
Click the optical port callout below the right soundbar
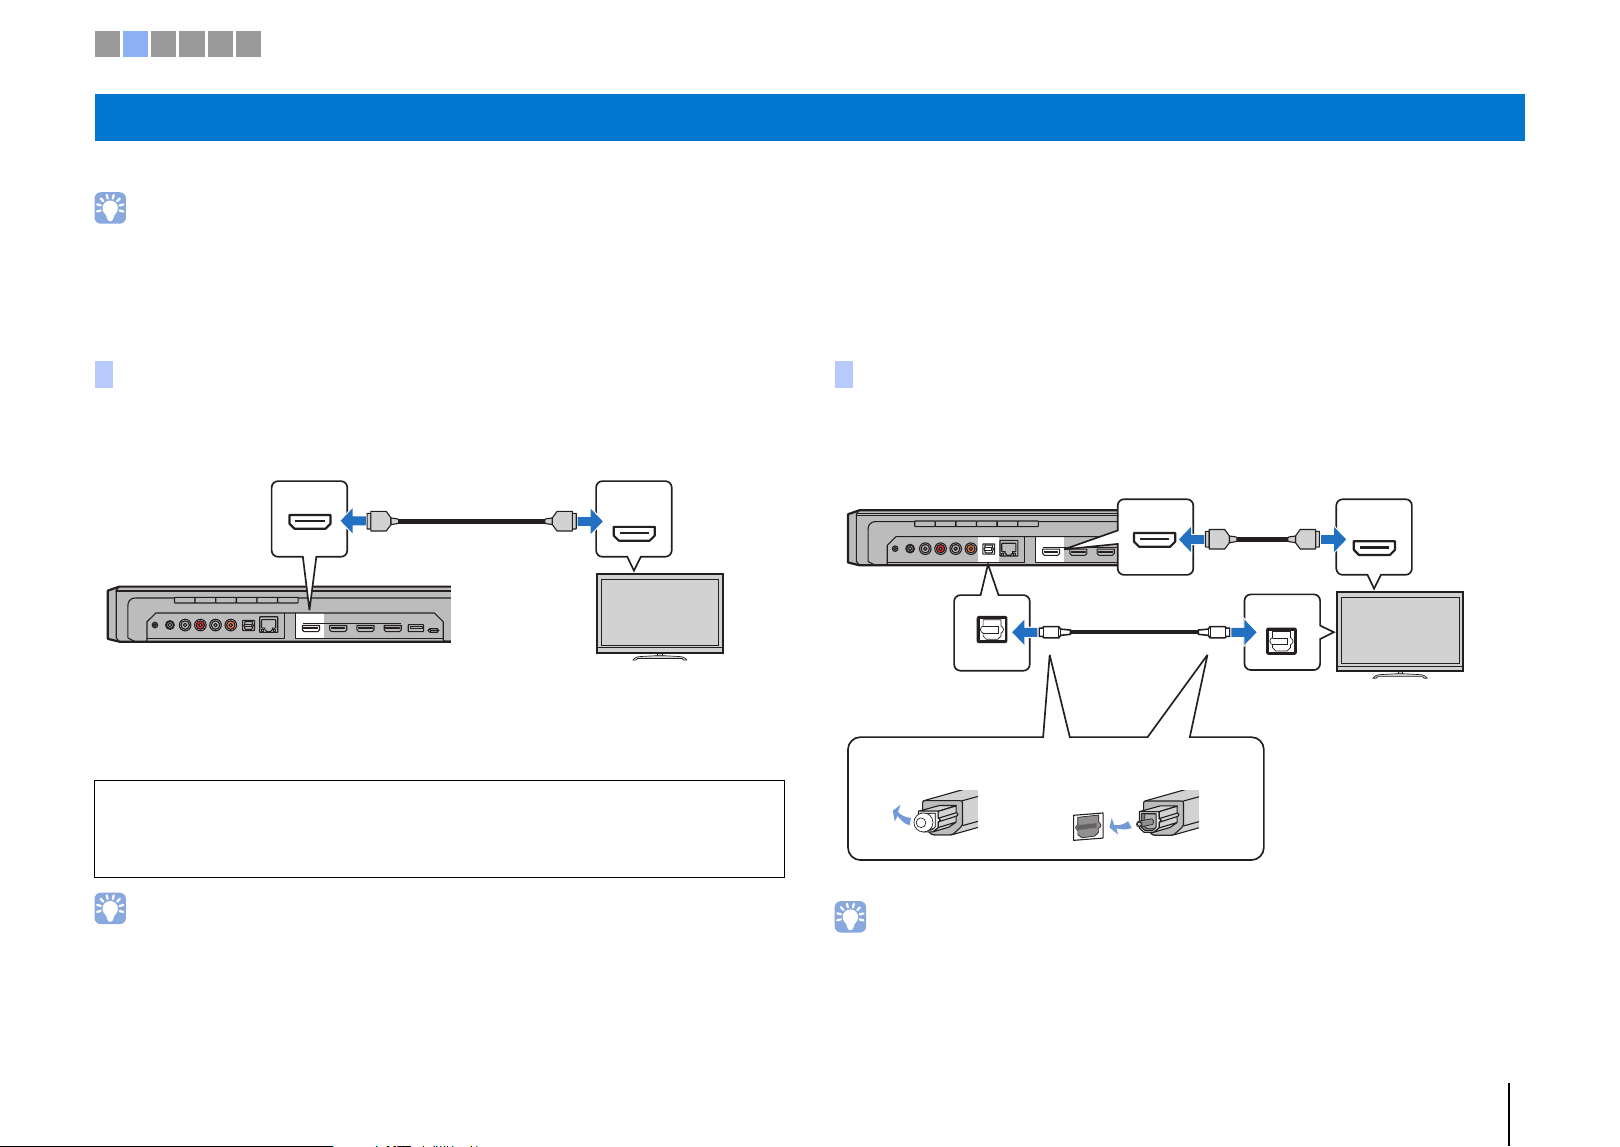point(992,632)
